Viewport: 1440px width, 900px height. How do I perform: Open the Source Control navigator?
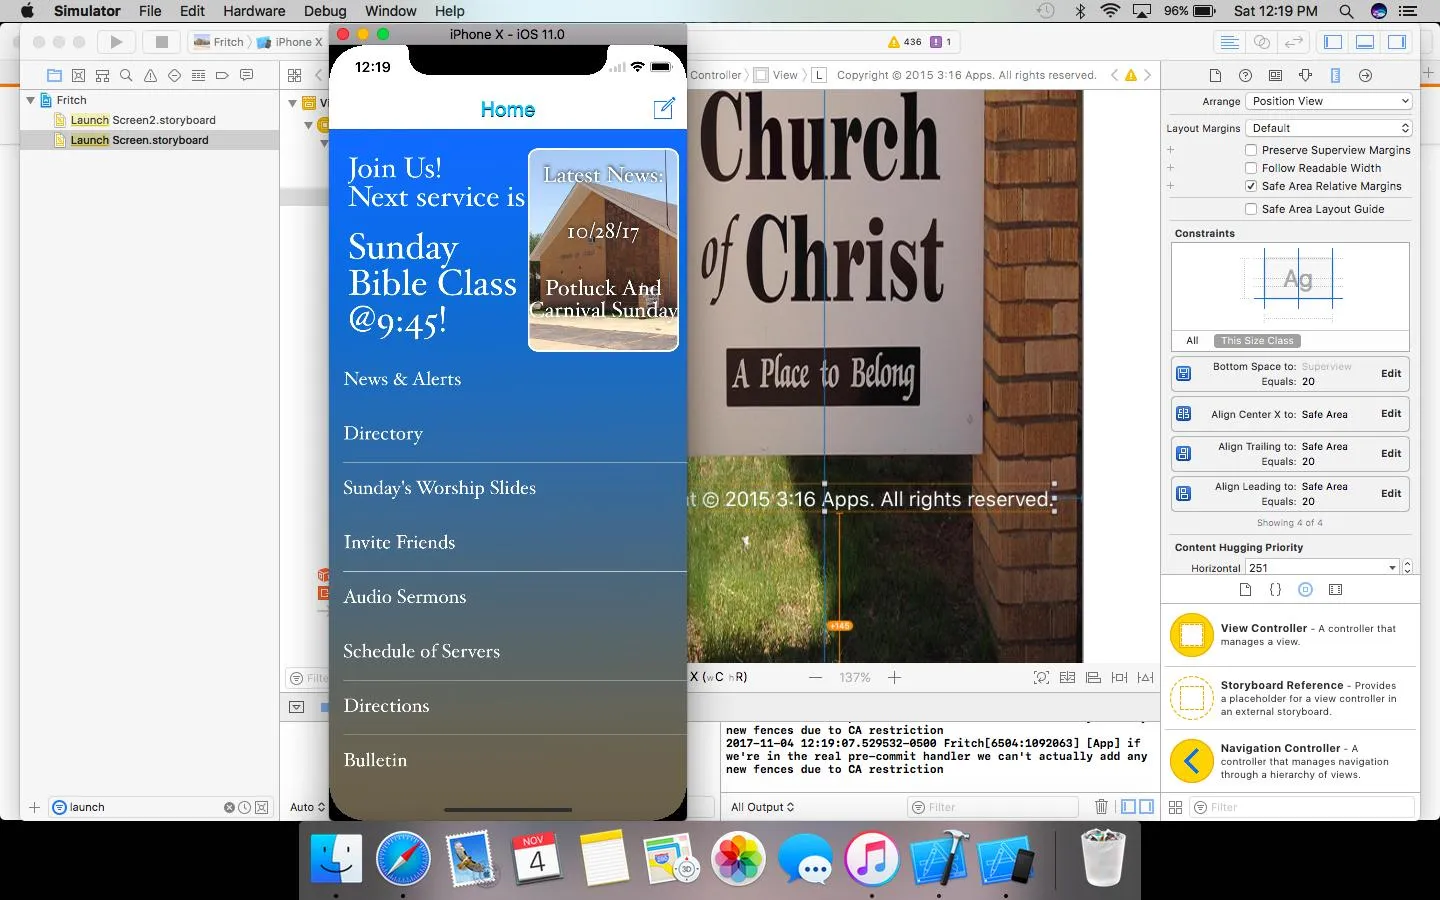pos(78,75)
